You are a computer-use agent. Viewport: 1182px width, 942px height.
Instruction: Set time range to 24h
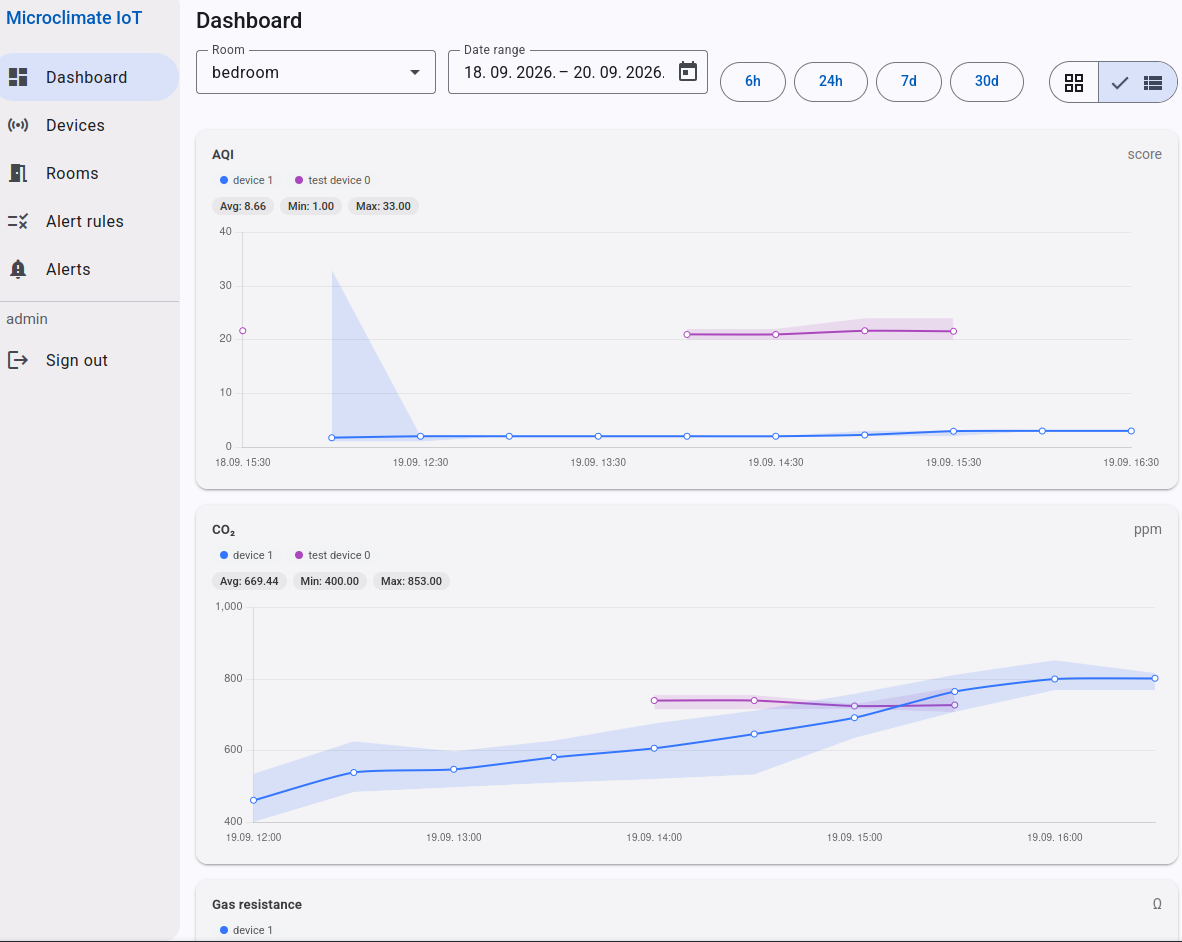831,81
